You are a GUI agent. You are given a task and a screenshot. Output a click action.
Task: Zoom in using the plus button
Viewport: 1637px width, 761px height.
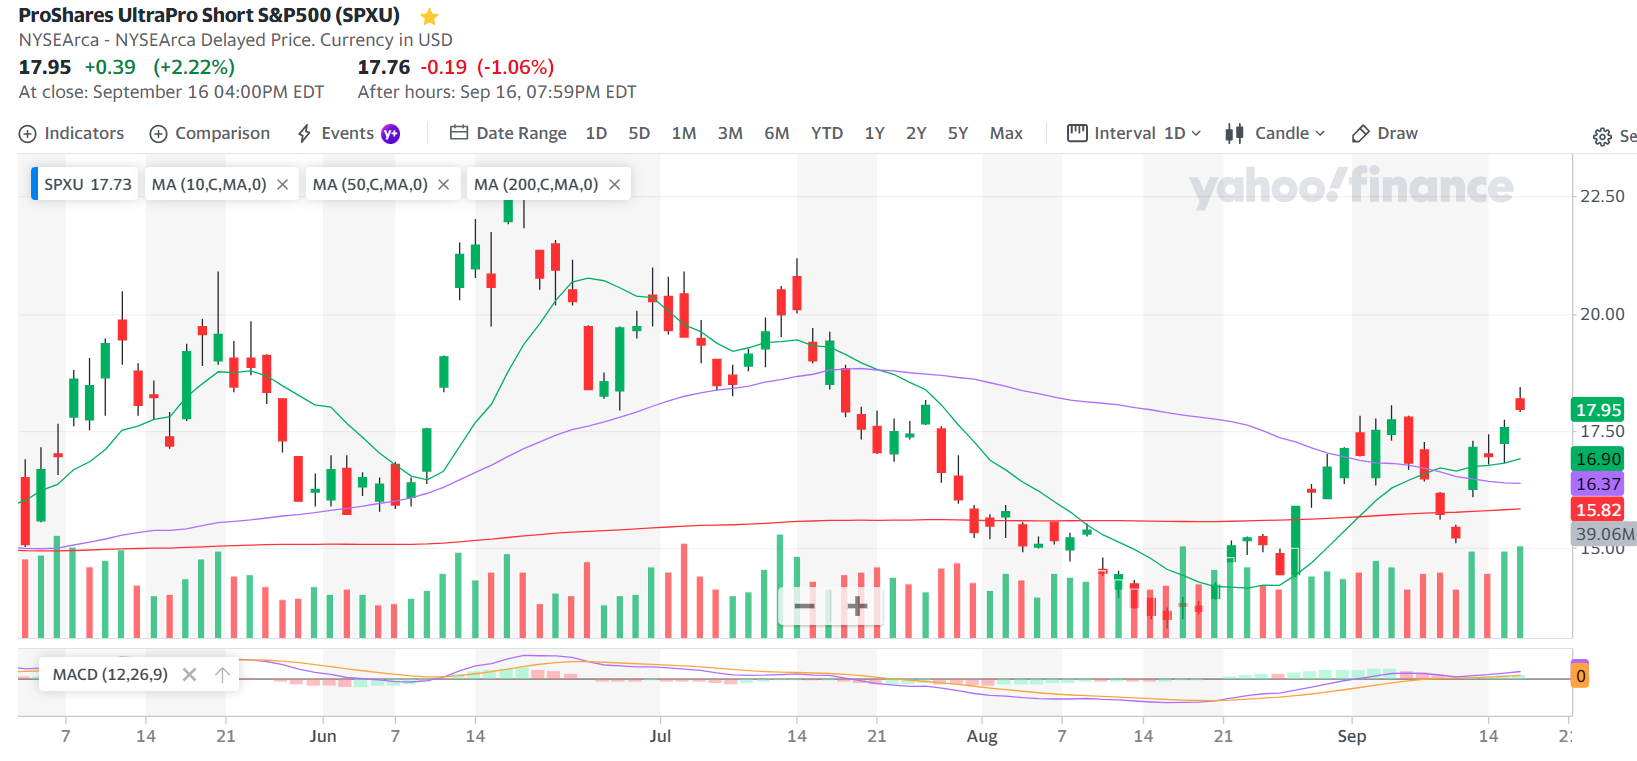point(857,606)
